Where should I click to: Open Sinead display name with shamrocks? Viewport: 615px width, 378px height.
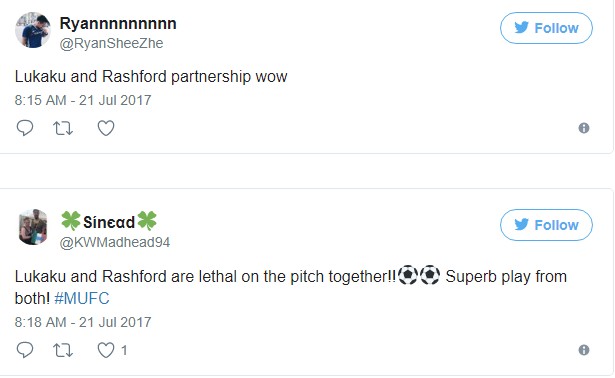pos(109,222)
